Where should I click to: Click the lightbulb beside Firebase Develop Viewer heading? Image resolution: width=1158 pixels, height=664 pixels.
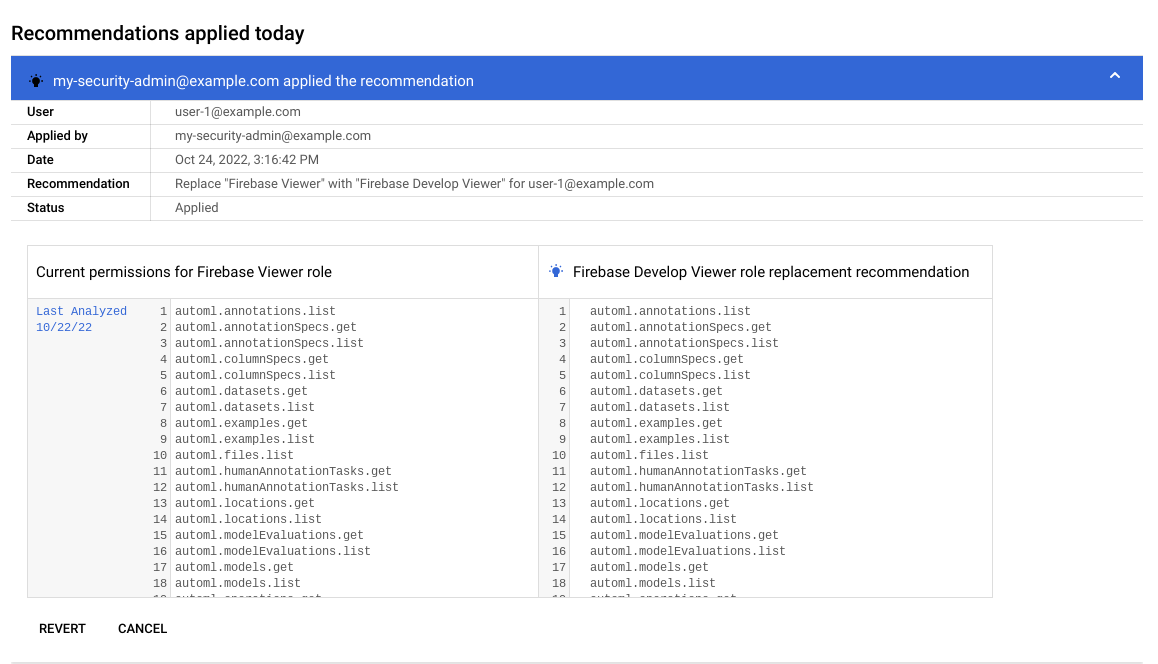(x=556, y=271)
